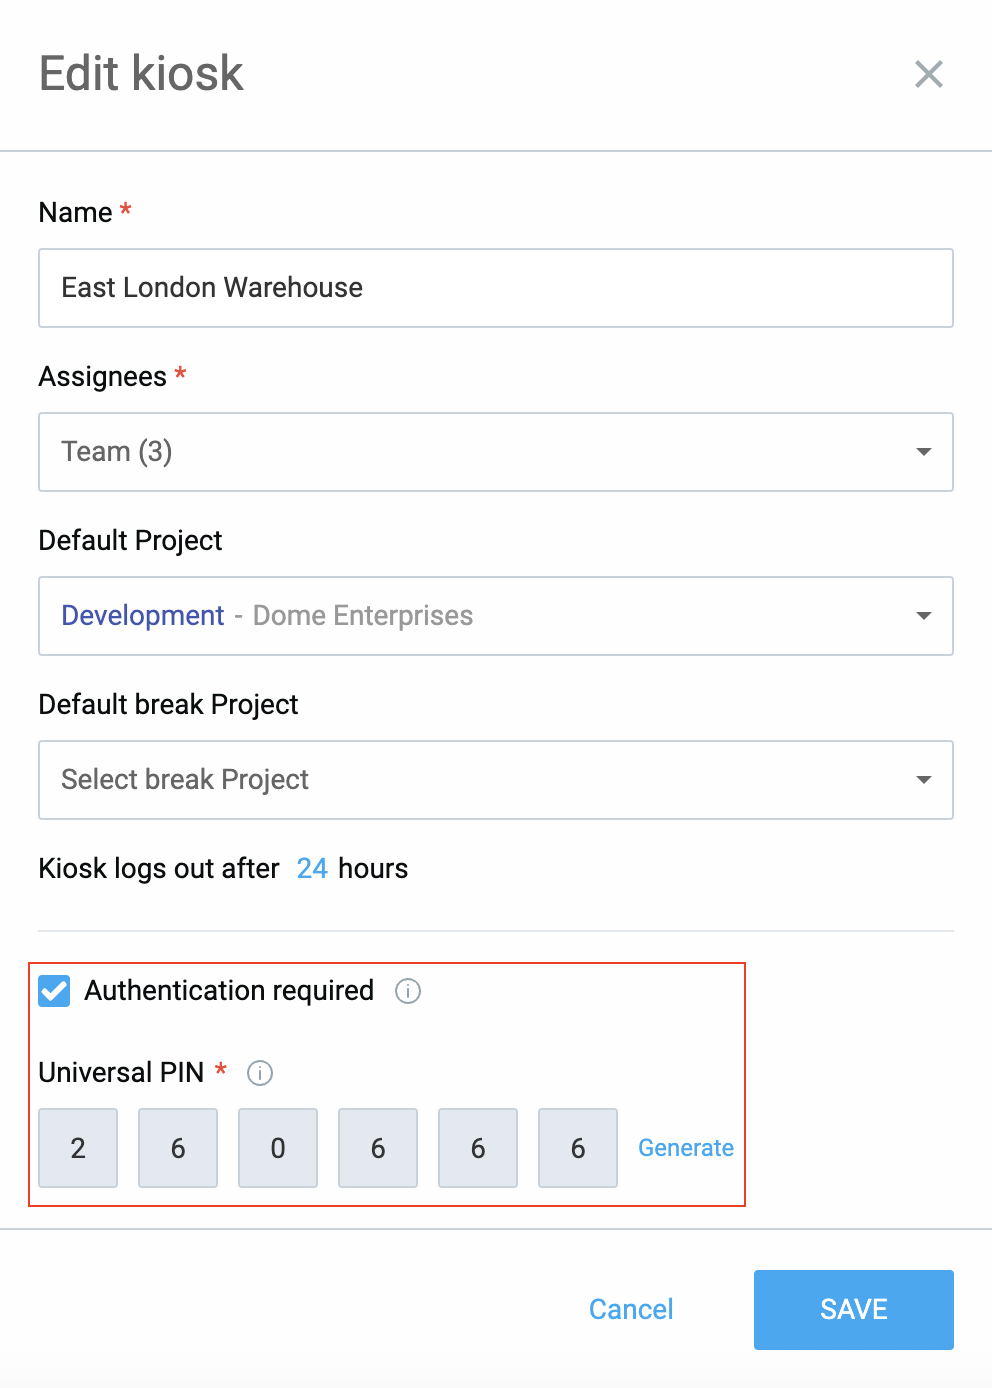The width and height of the screenshot is (992, 1388).
Task: Click info icon beside Authentication required
Action: [408, 991]
